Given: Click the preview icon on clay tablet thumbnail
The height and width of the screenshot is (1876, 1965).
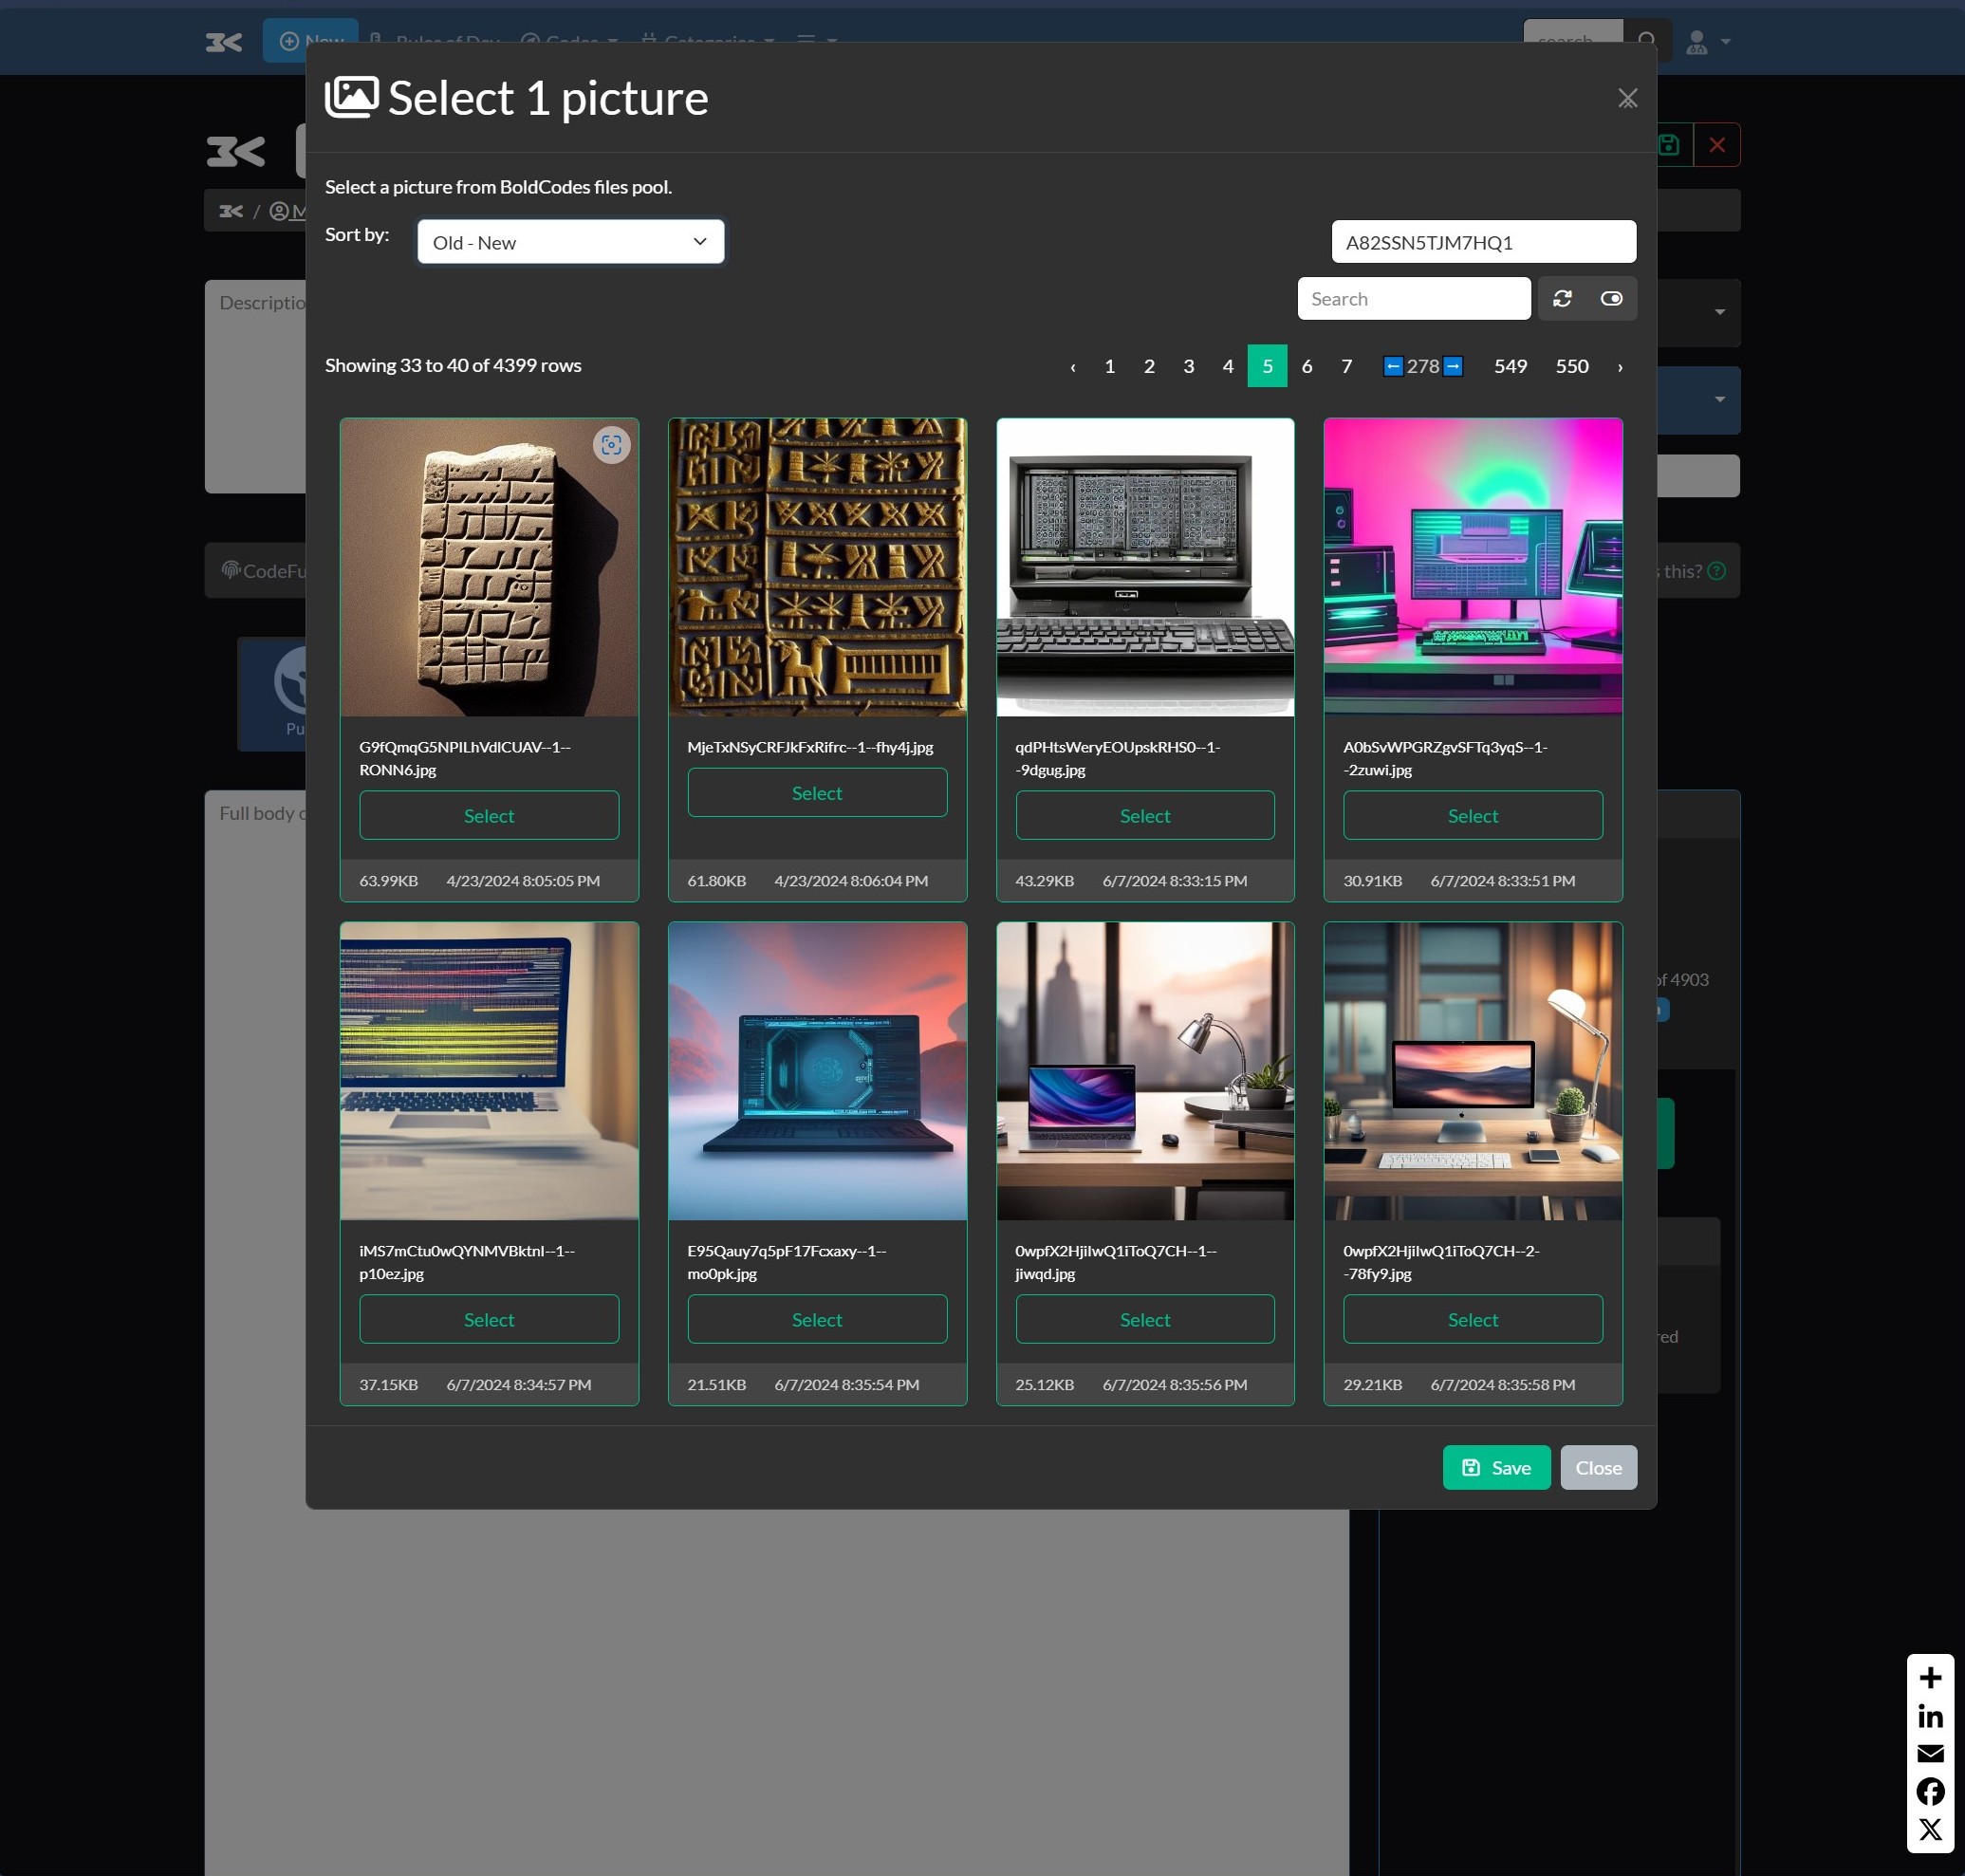Looking at the screenshot, I should pyautogui.click(x=611, y=445).
